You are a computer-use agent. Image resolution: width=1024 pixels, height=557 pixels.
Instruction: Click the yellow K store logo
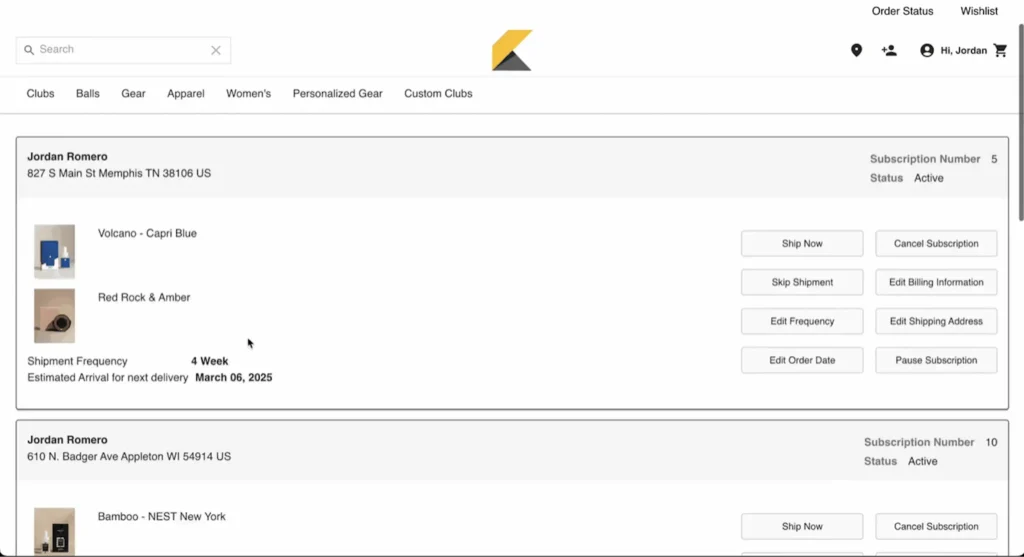[x=512, y=50]
